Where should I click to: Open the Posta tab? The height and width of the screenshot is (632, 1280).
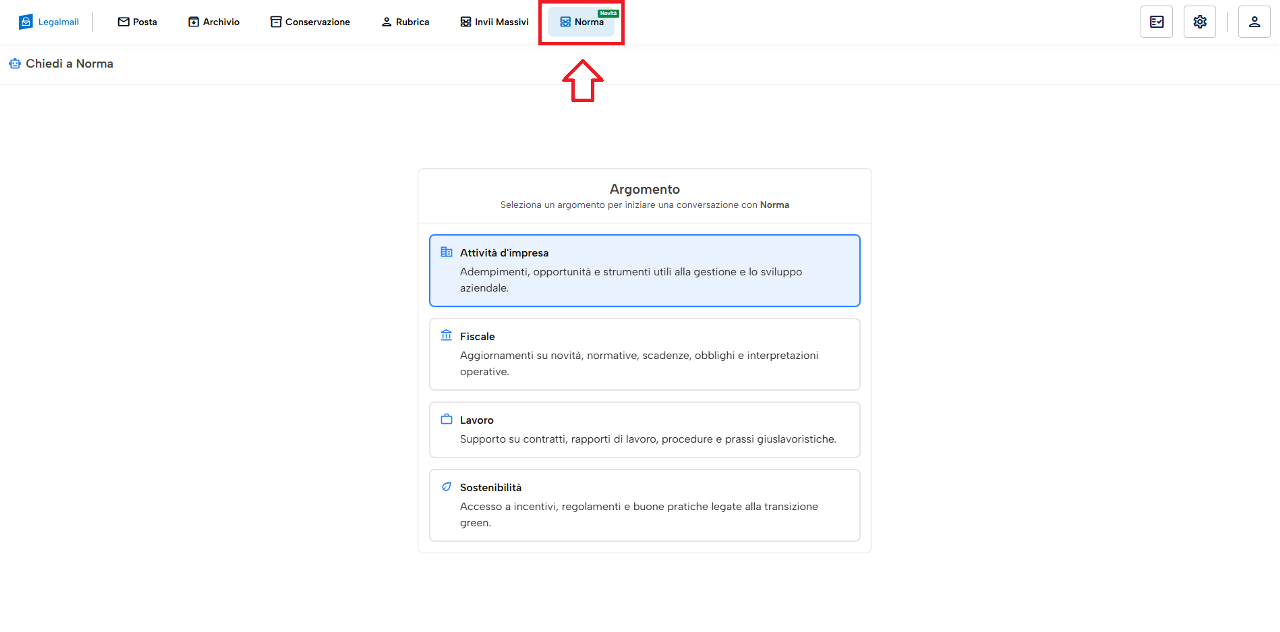point(137,22)
